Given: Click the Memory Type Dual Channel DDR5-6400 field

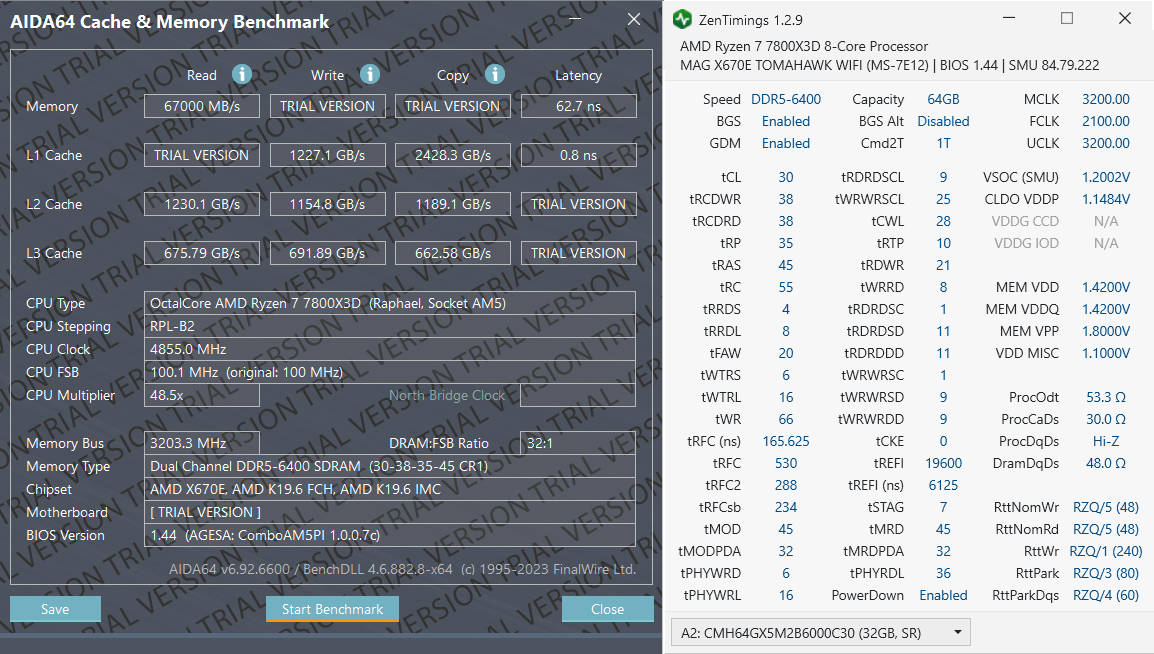Looking at the screenshot, I should (390, 466).
